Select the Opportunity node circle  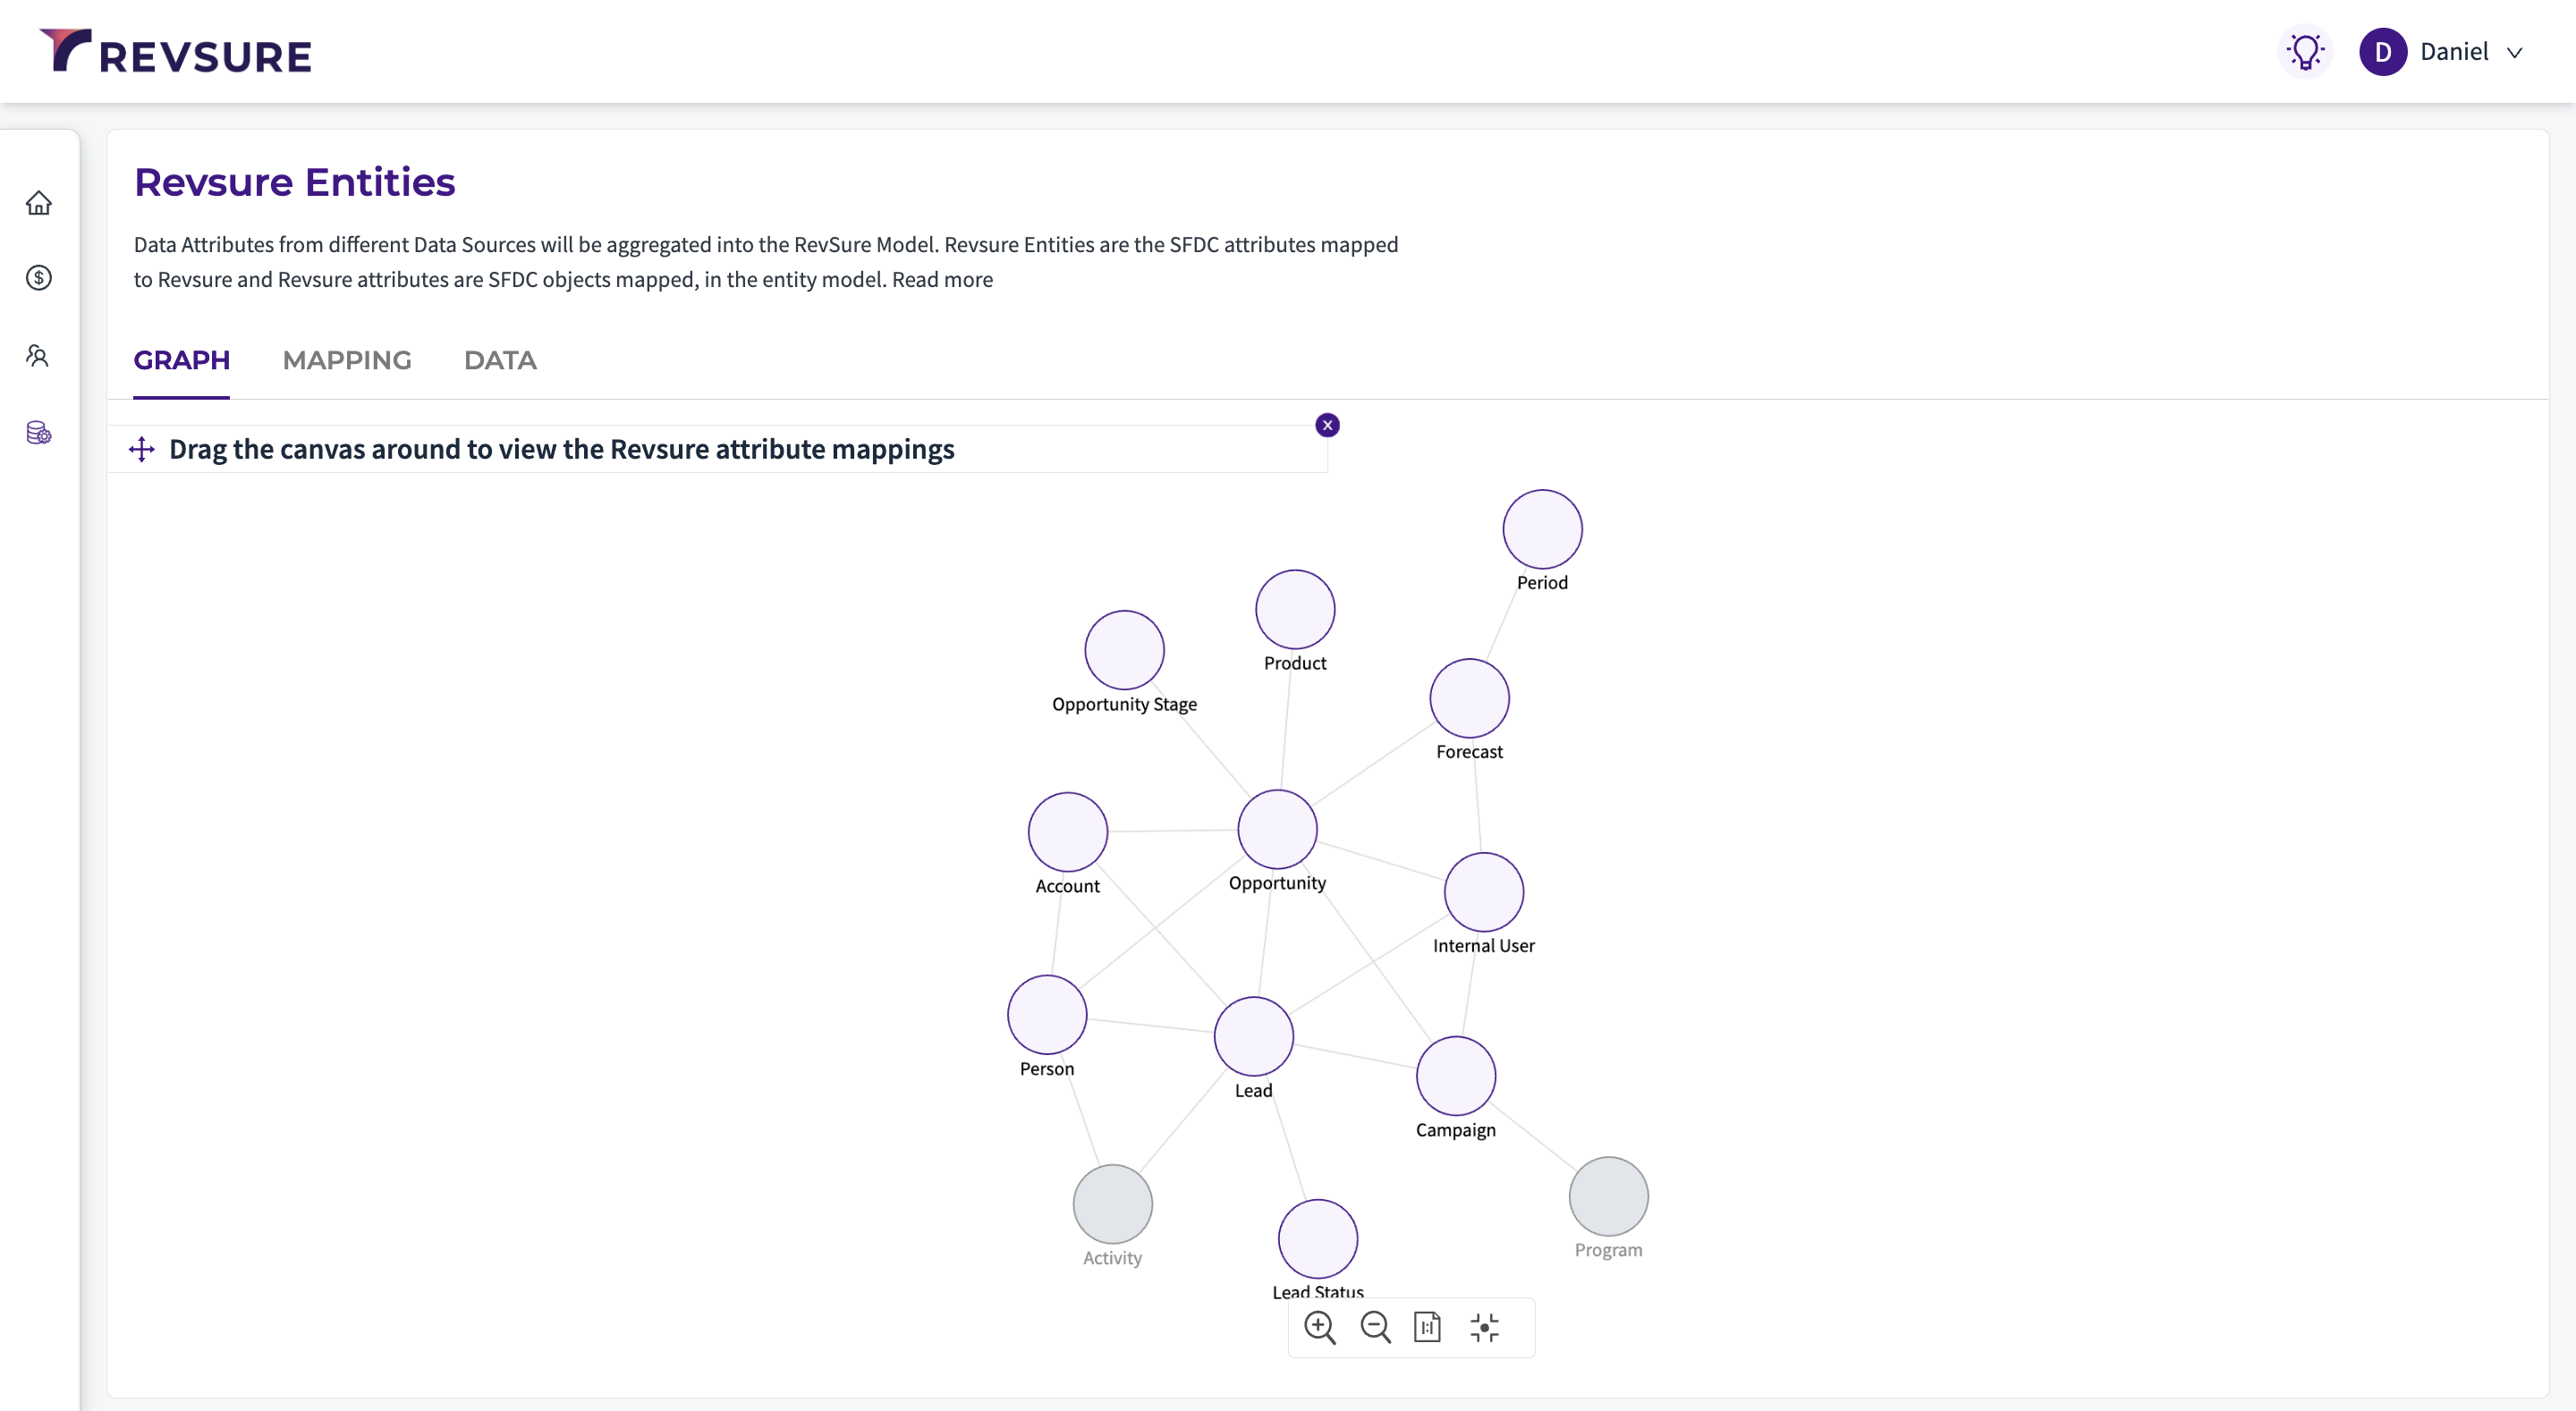[x=1277, y=829]
